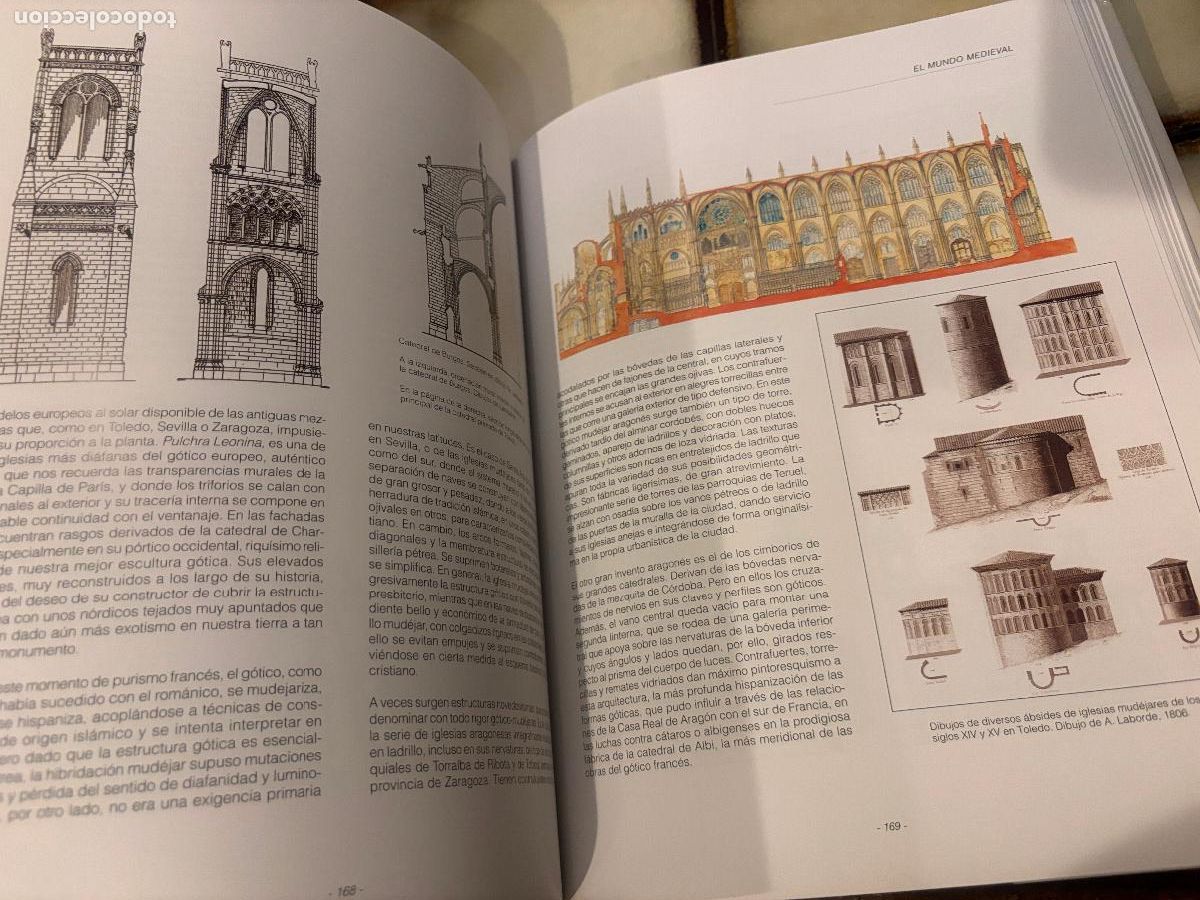Viewport: 1200px width, 900px height.
Task: Click the words 'Casa Real de Aragón'
Action: pyautogui.click(x=666, y=721)
